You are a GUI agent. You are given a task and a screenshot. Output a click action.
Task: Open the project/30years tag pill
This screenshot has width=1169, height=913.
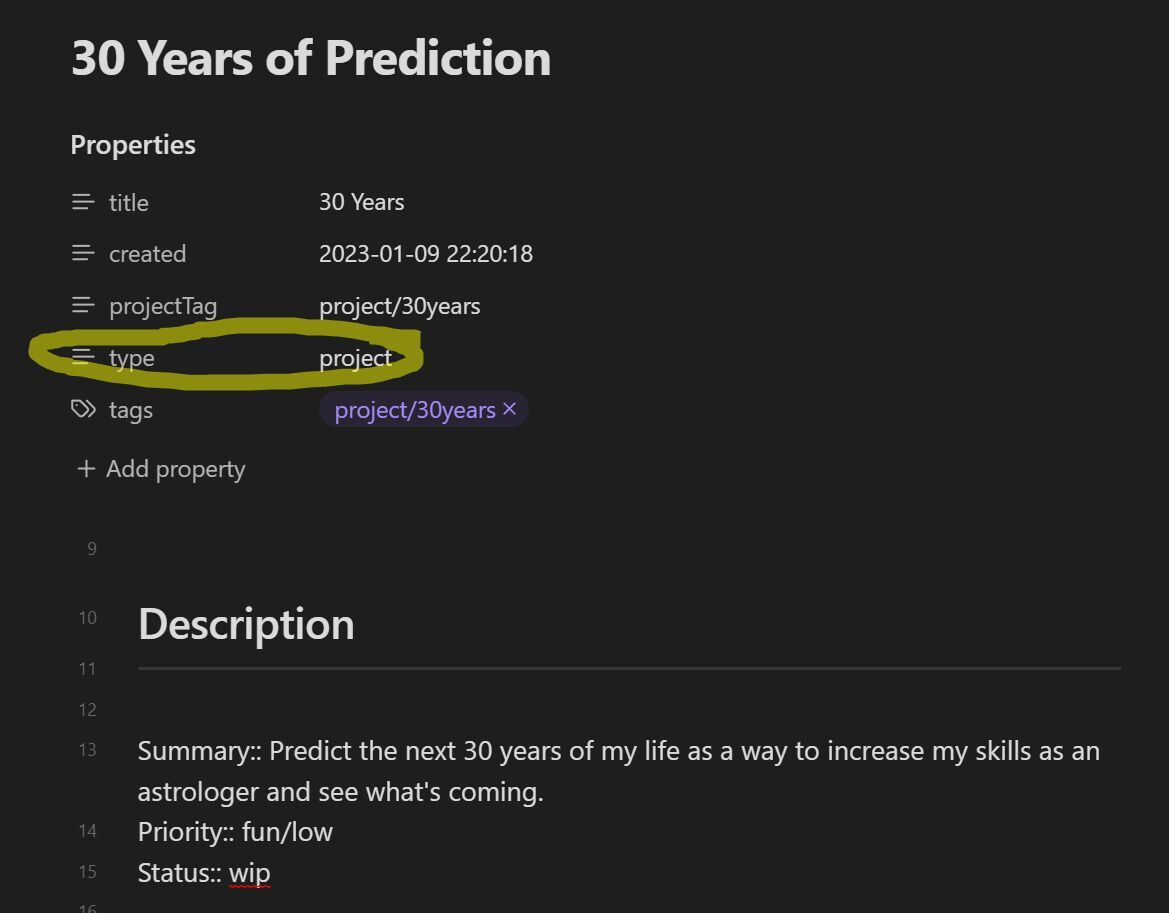414,410
